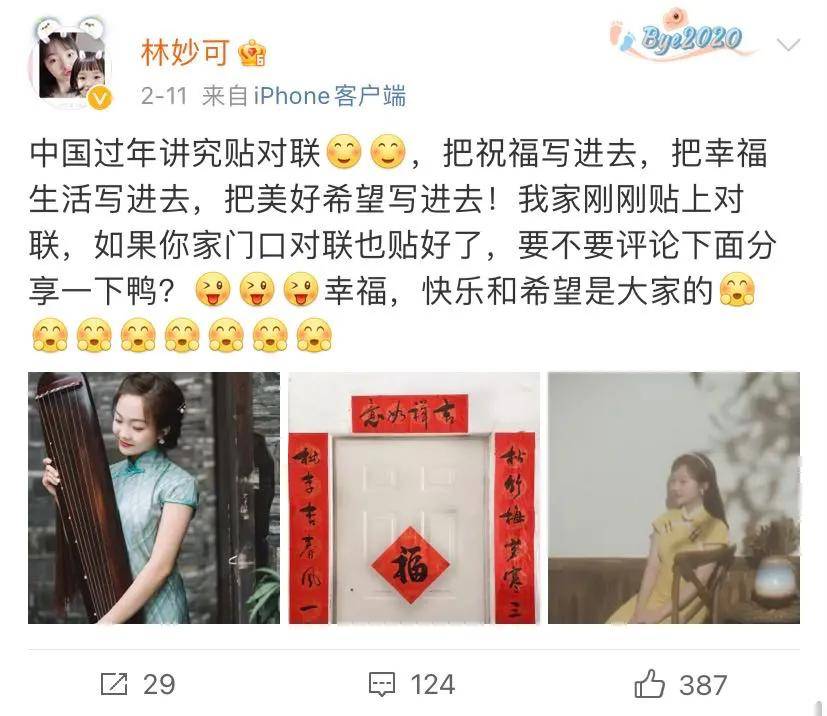Open the 林妙可 username link

pyautogui.click(x=185, y=53)
